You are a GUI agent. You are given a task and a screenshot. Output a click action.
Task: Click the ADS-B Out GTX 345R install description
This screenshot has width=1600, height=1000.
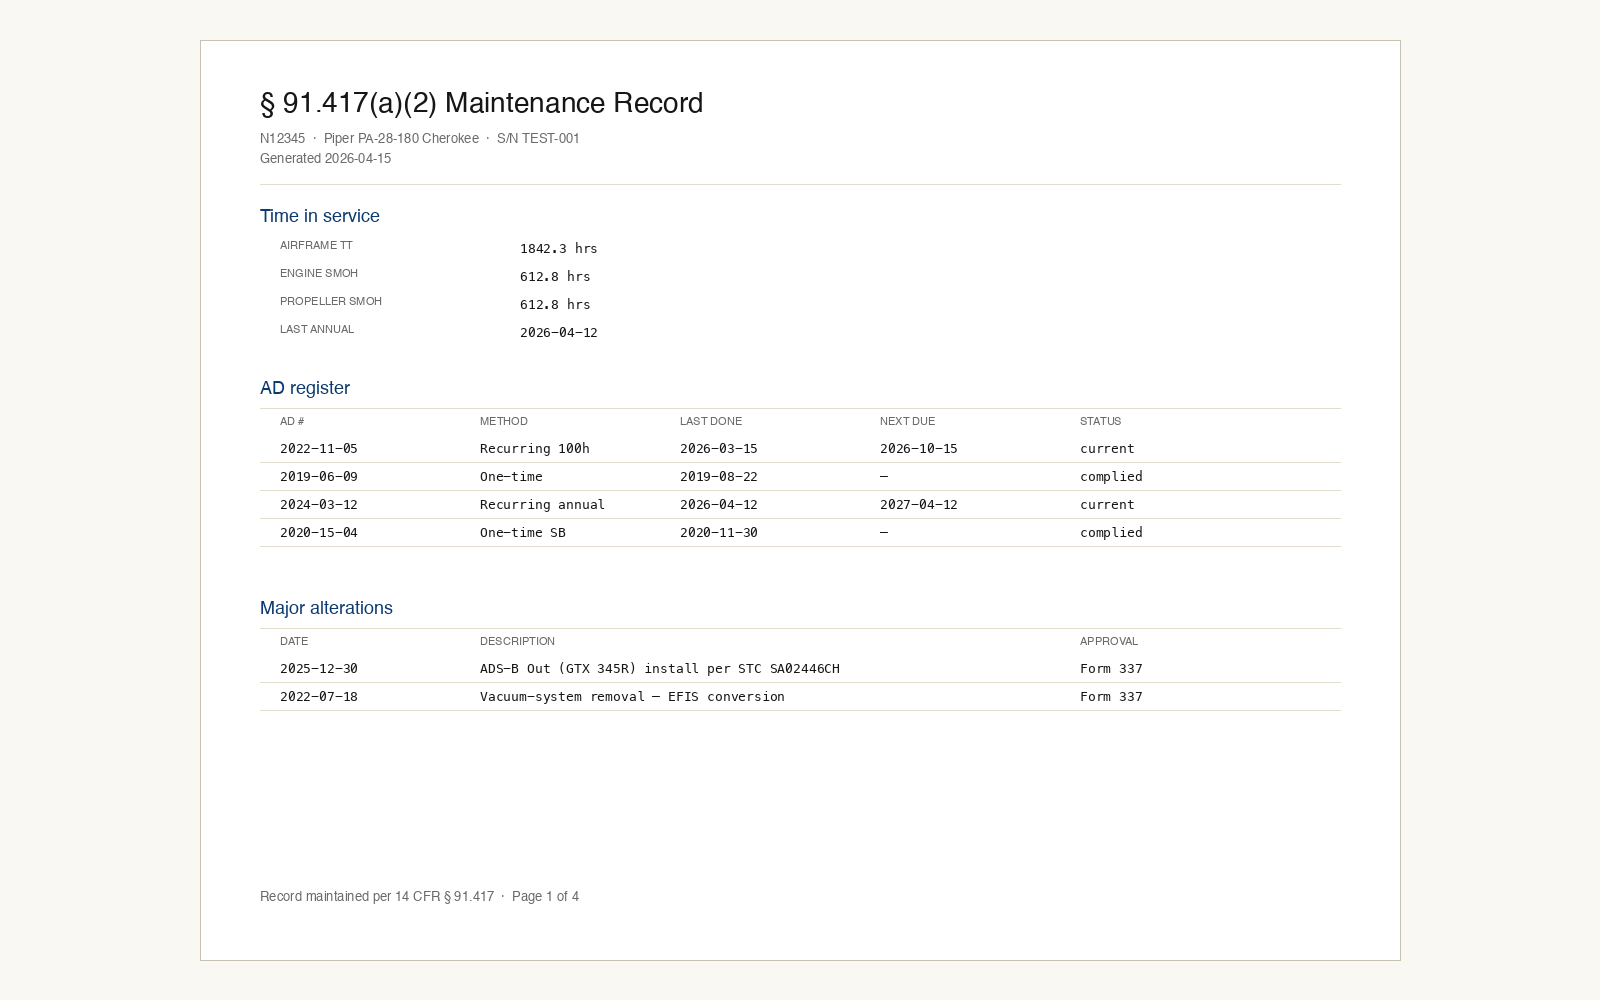tap(660, 668)
